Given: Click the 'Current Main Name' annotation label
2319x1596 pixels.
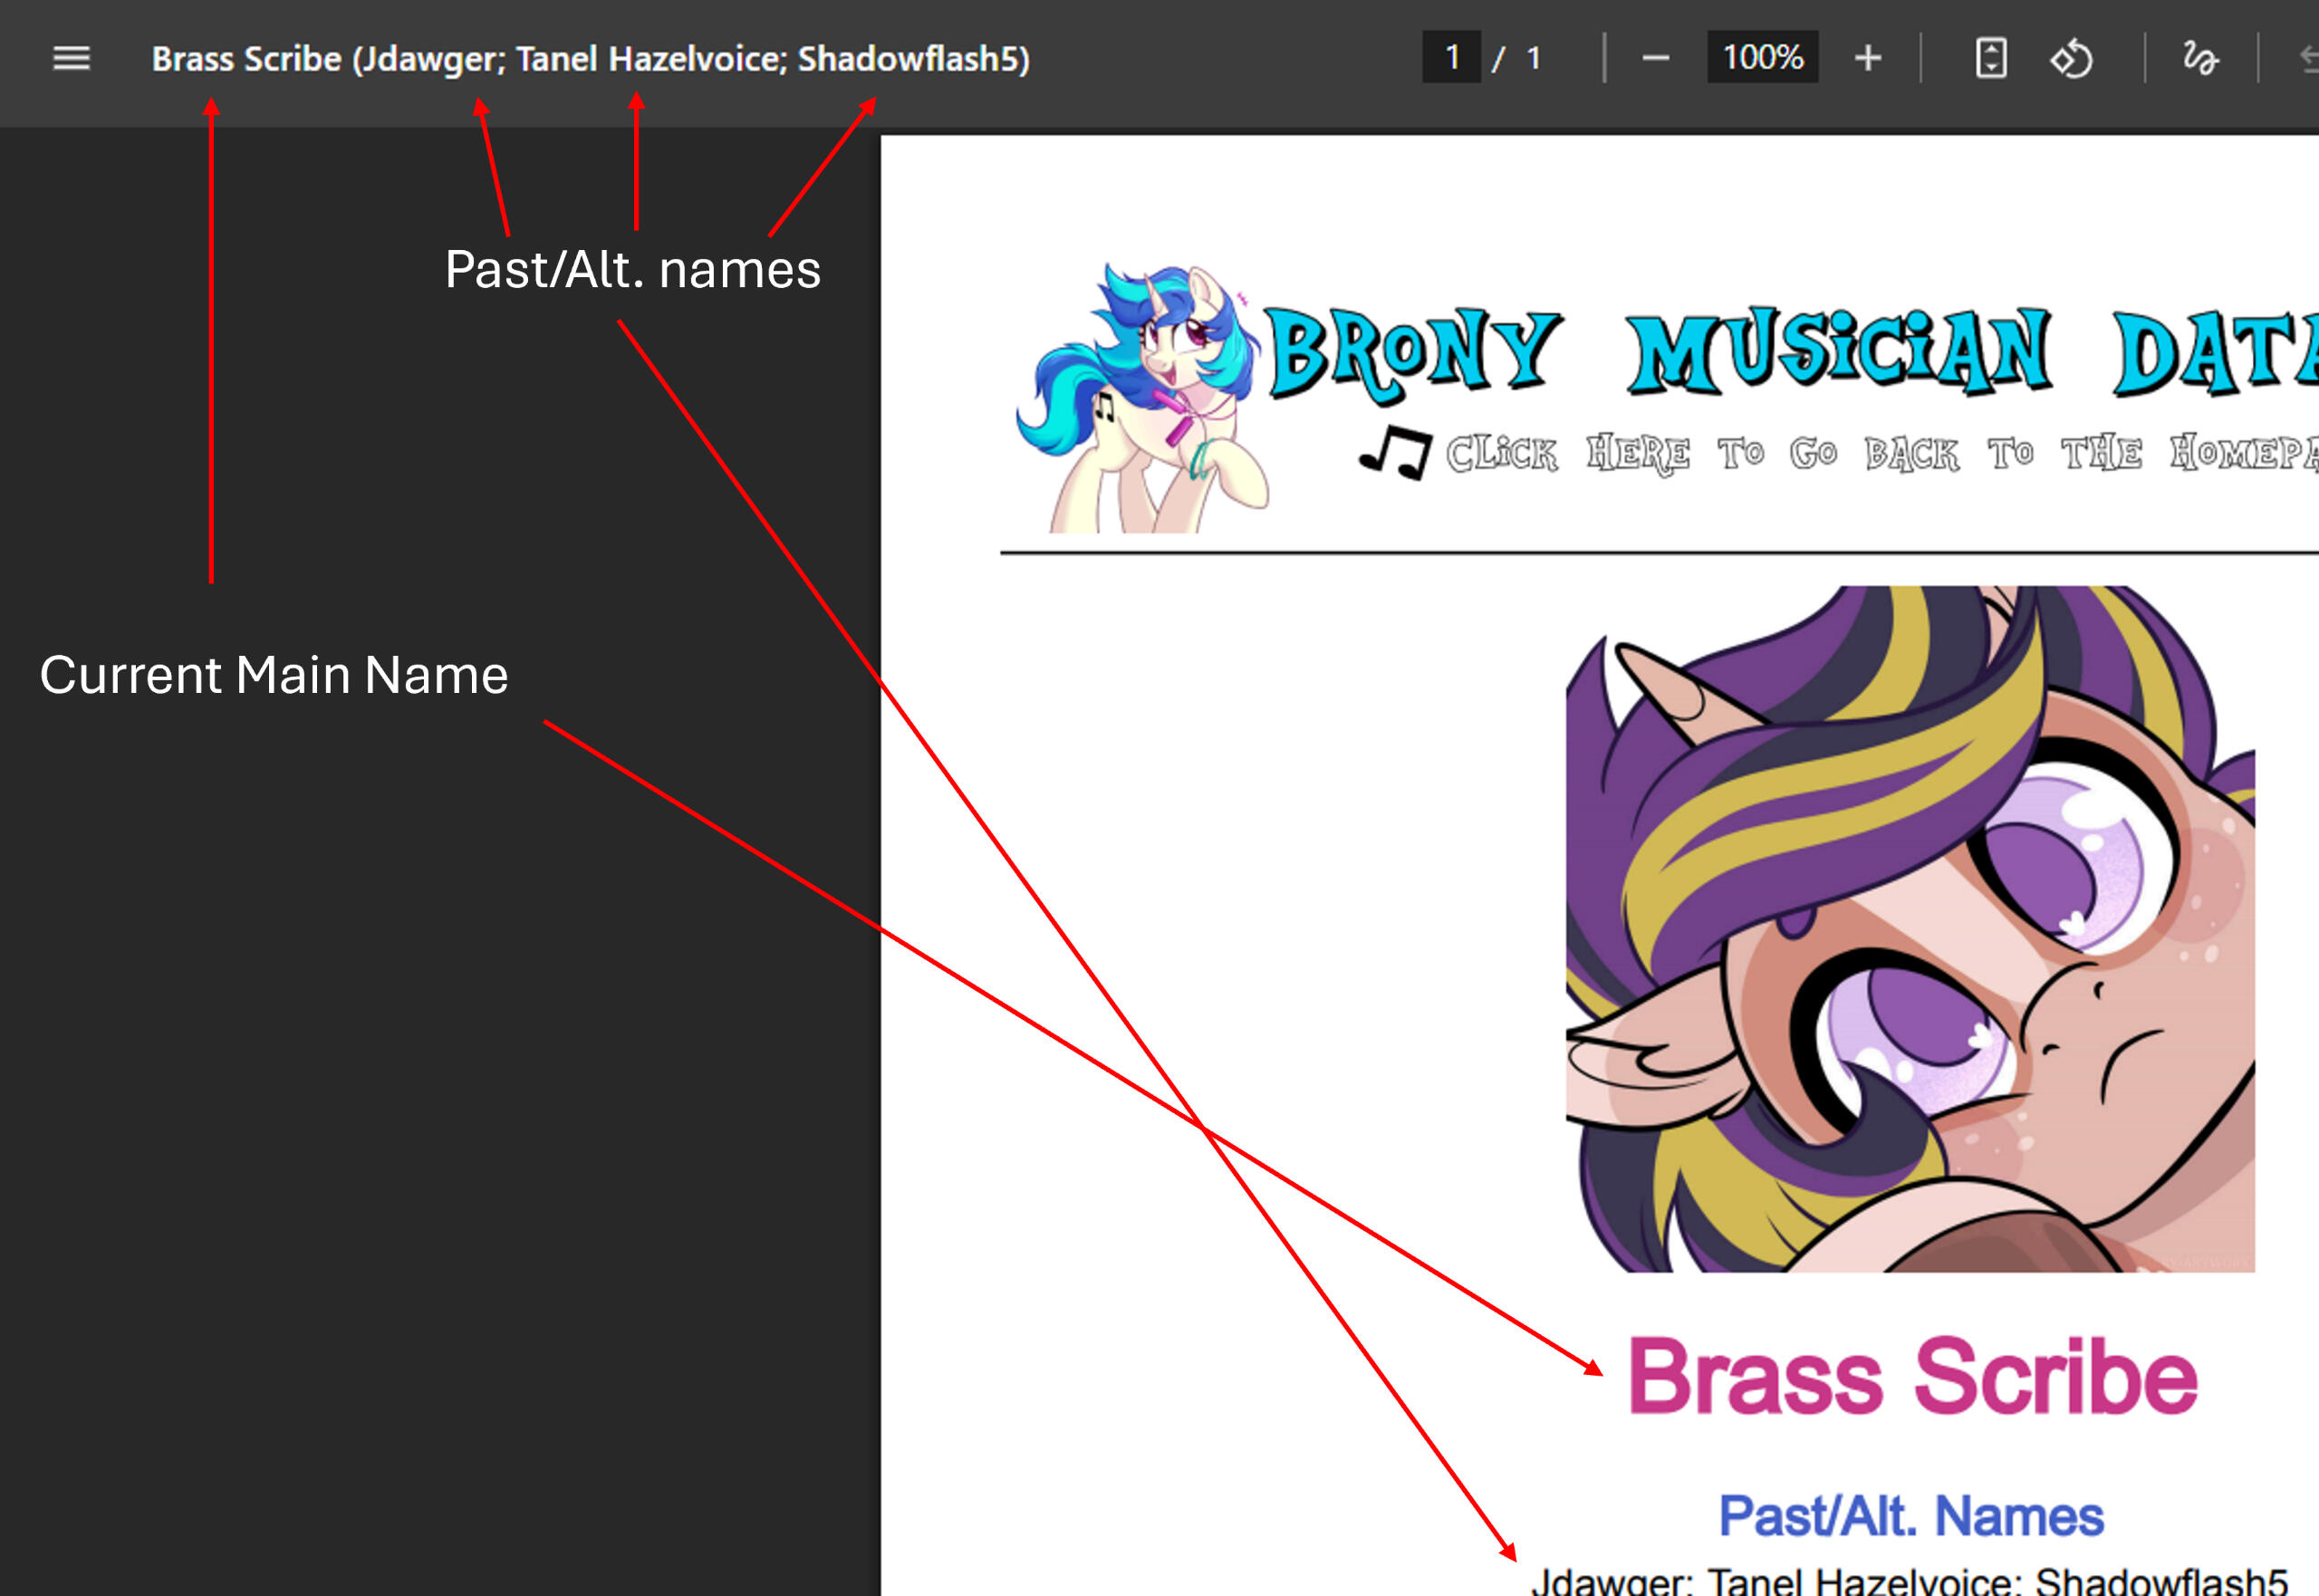Looking at the screenshot, I should 274,674.
